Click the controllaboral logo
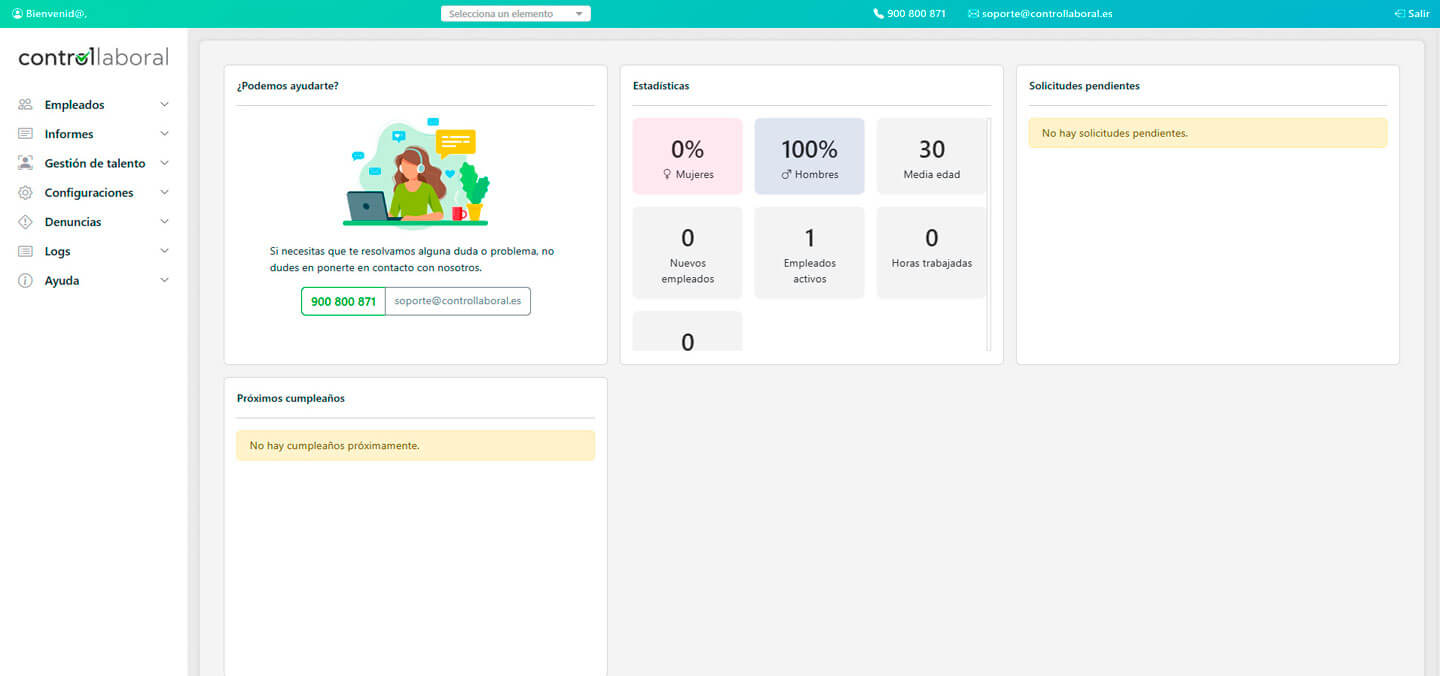The width and height of the screenshot is (1440, 676). coord(93,57)
